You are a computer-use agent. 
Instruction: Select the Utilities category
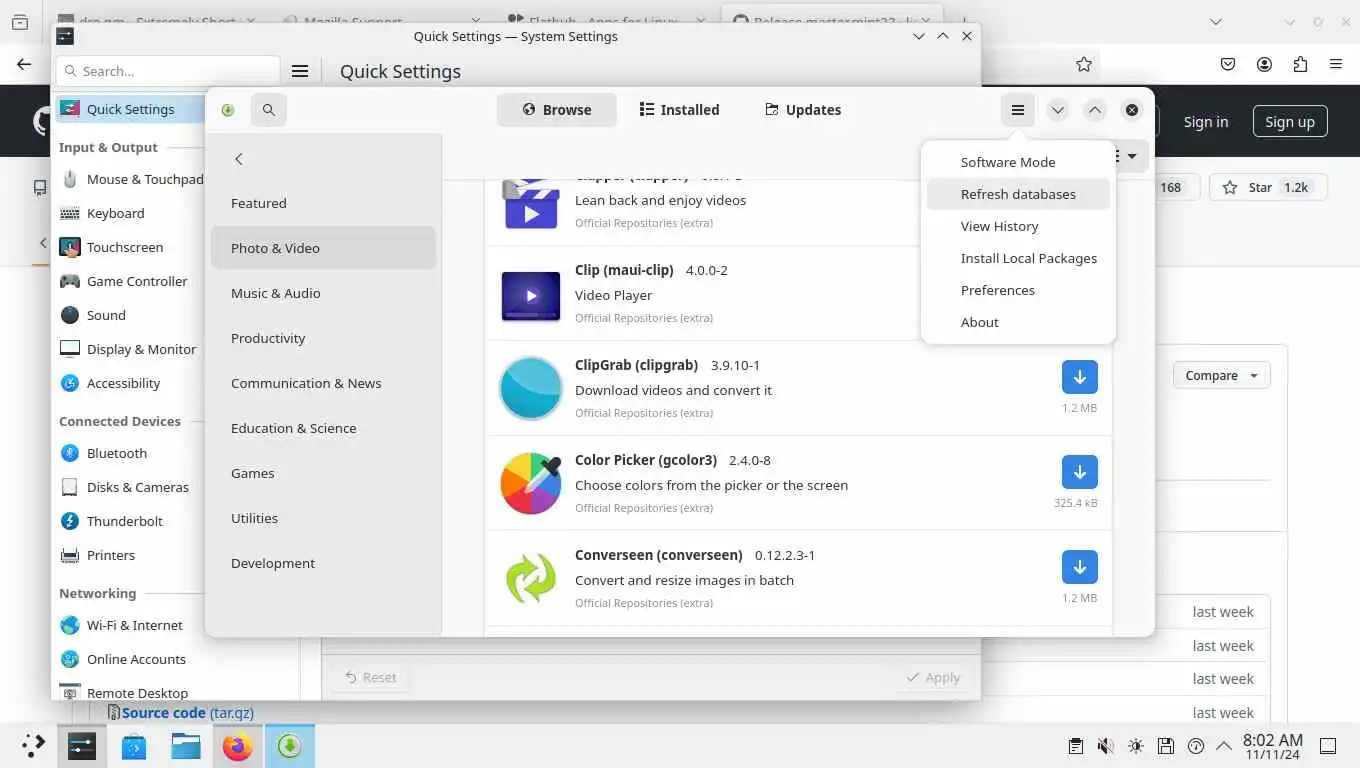323,518
